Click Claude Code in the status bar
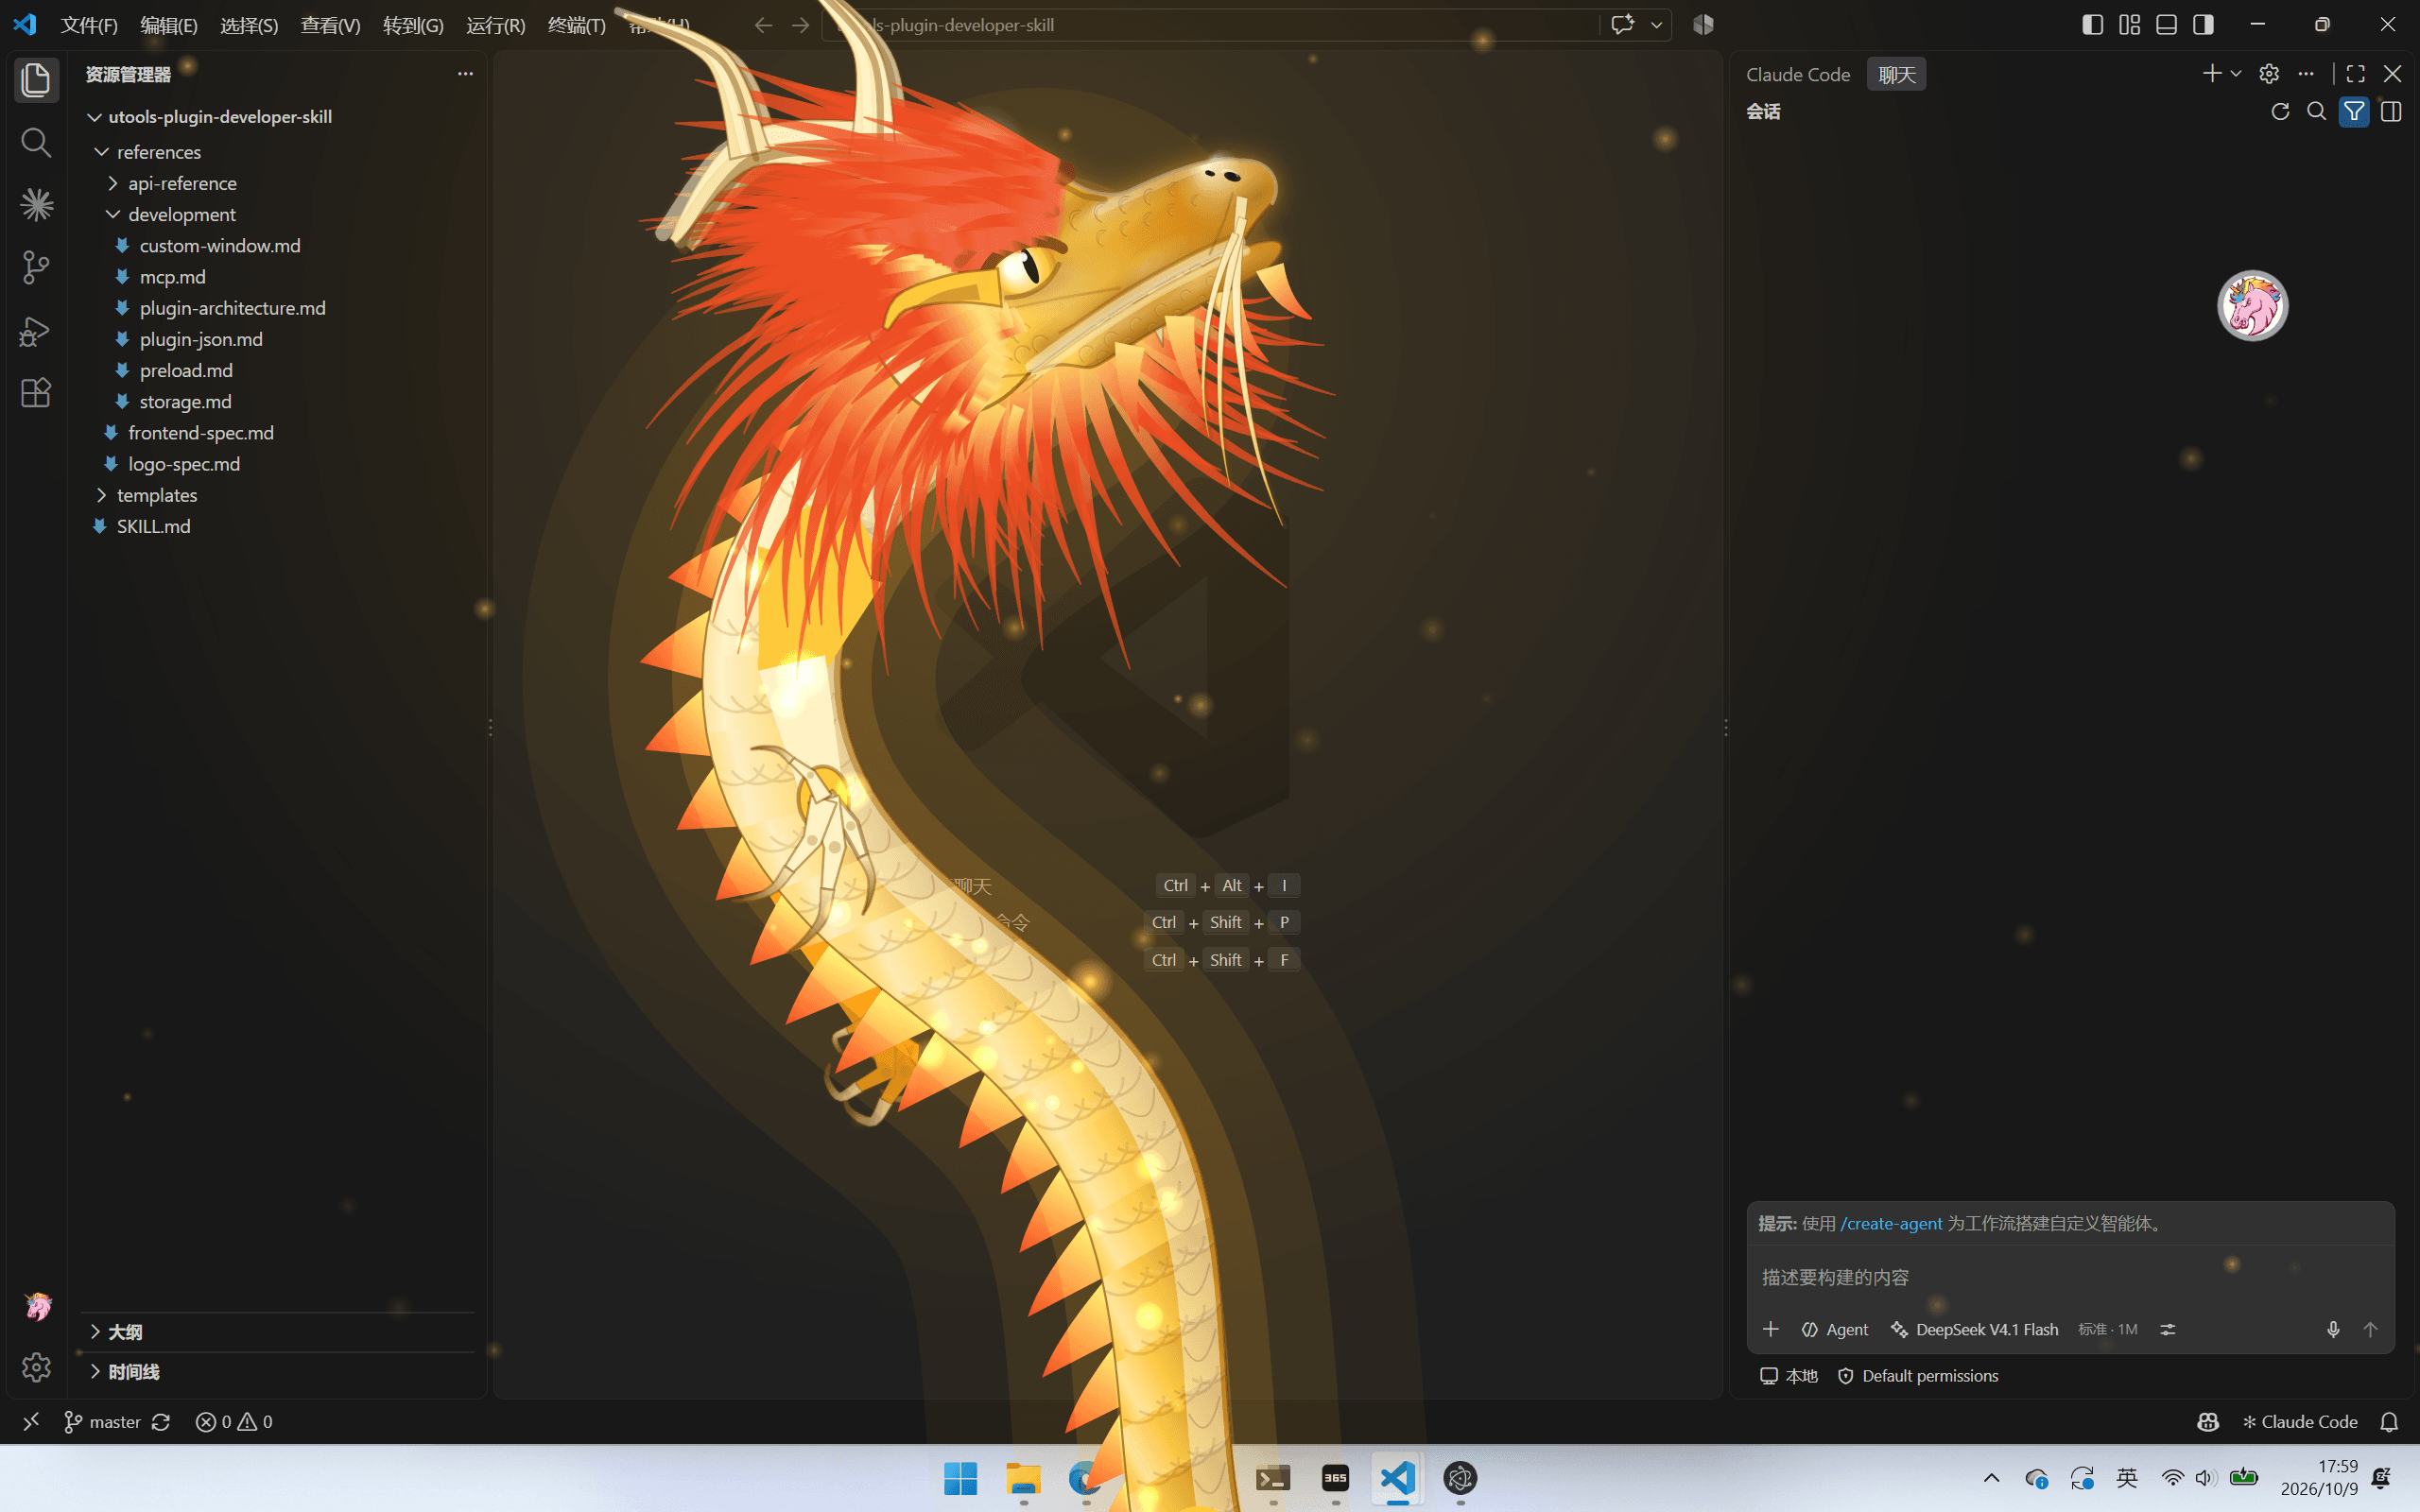 (2299, 1422)
